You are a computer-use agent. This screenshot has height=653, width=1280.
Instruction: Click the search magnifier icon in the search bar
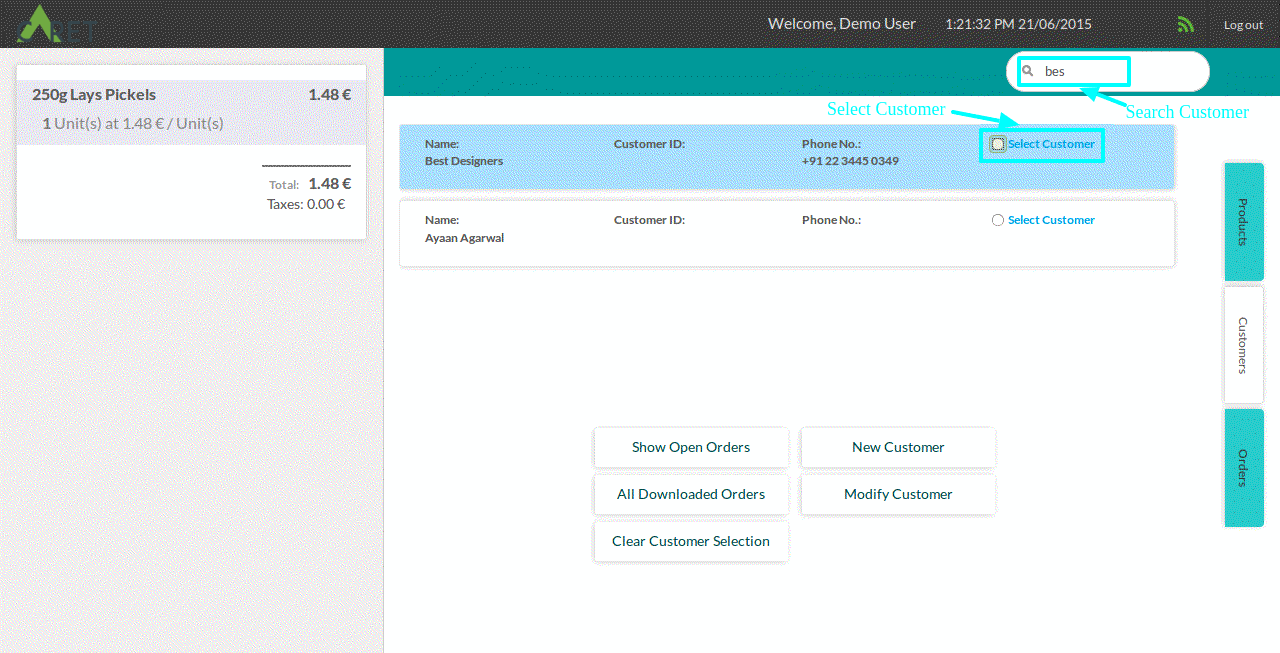click(x=1029, y=70)
